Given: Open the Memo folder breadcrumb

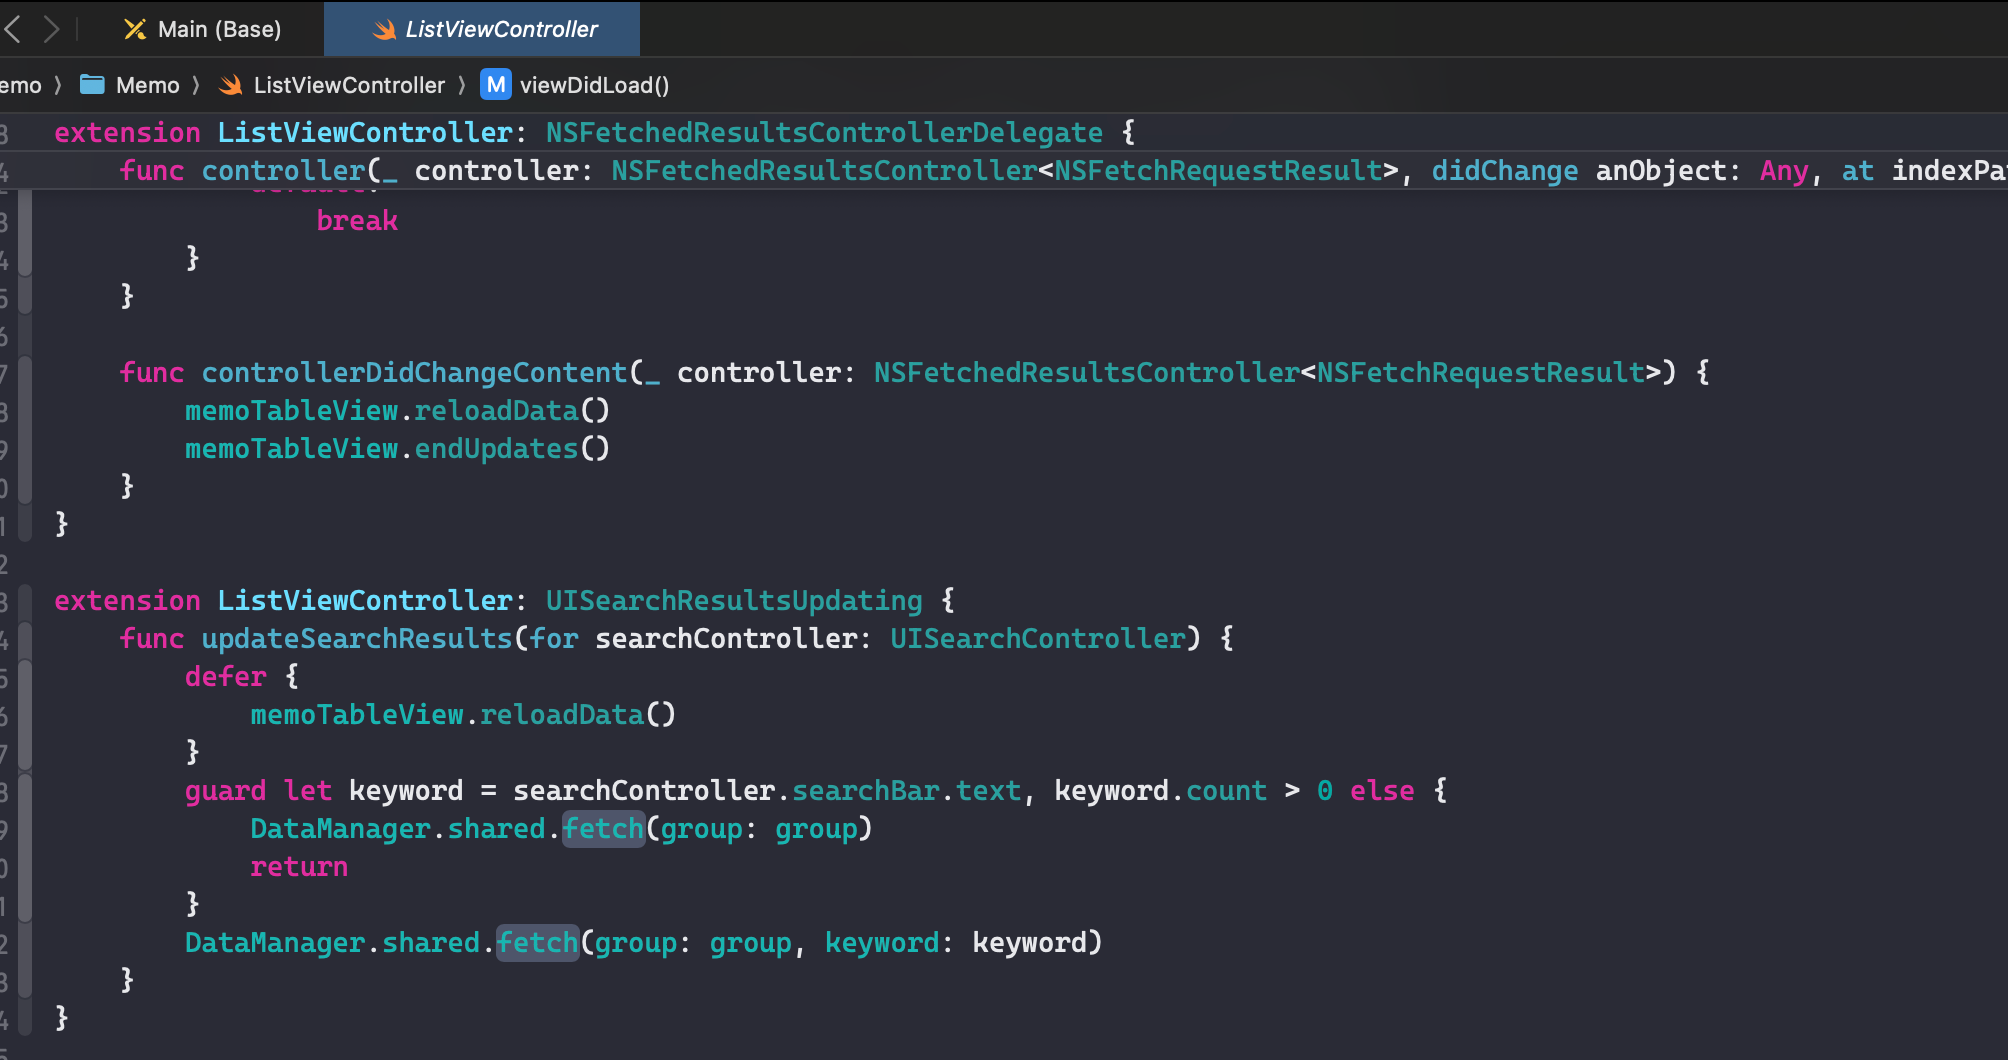Looking at the screenshot, I should pyautogui.click(x=130, y=85).
